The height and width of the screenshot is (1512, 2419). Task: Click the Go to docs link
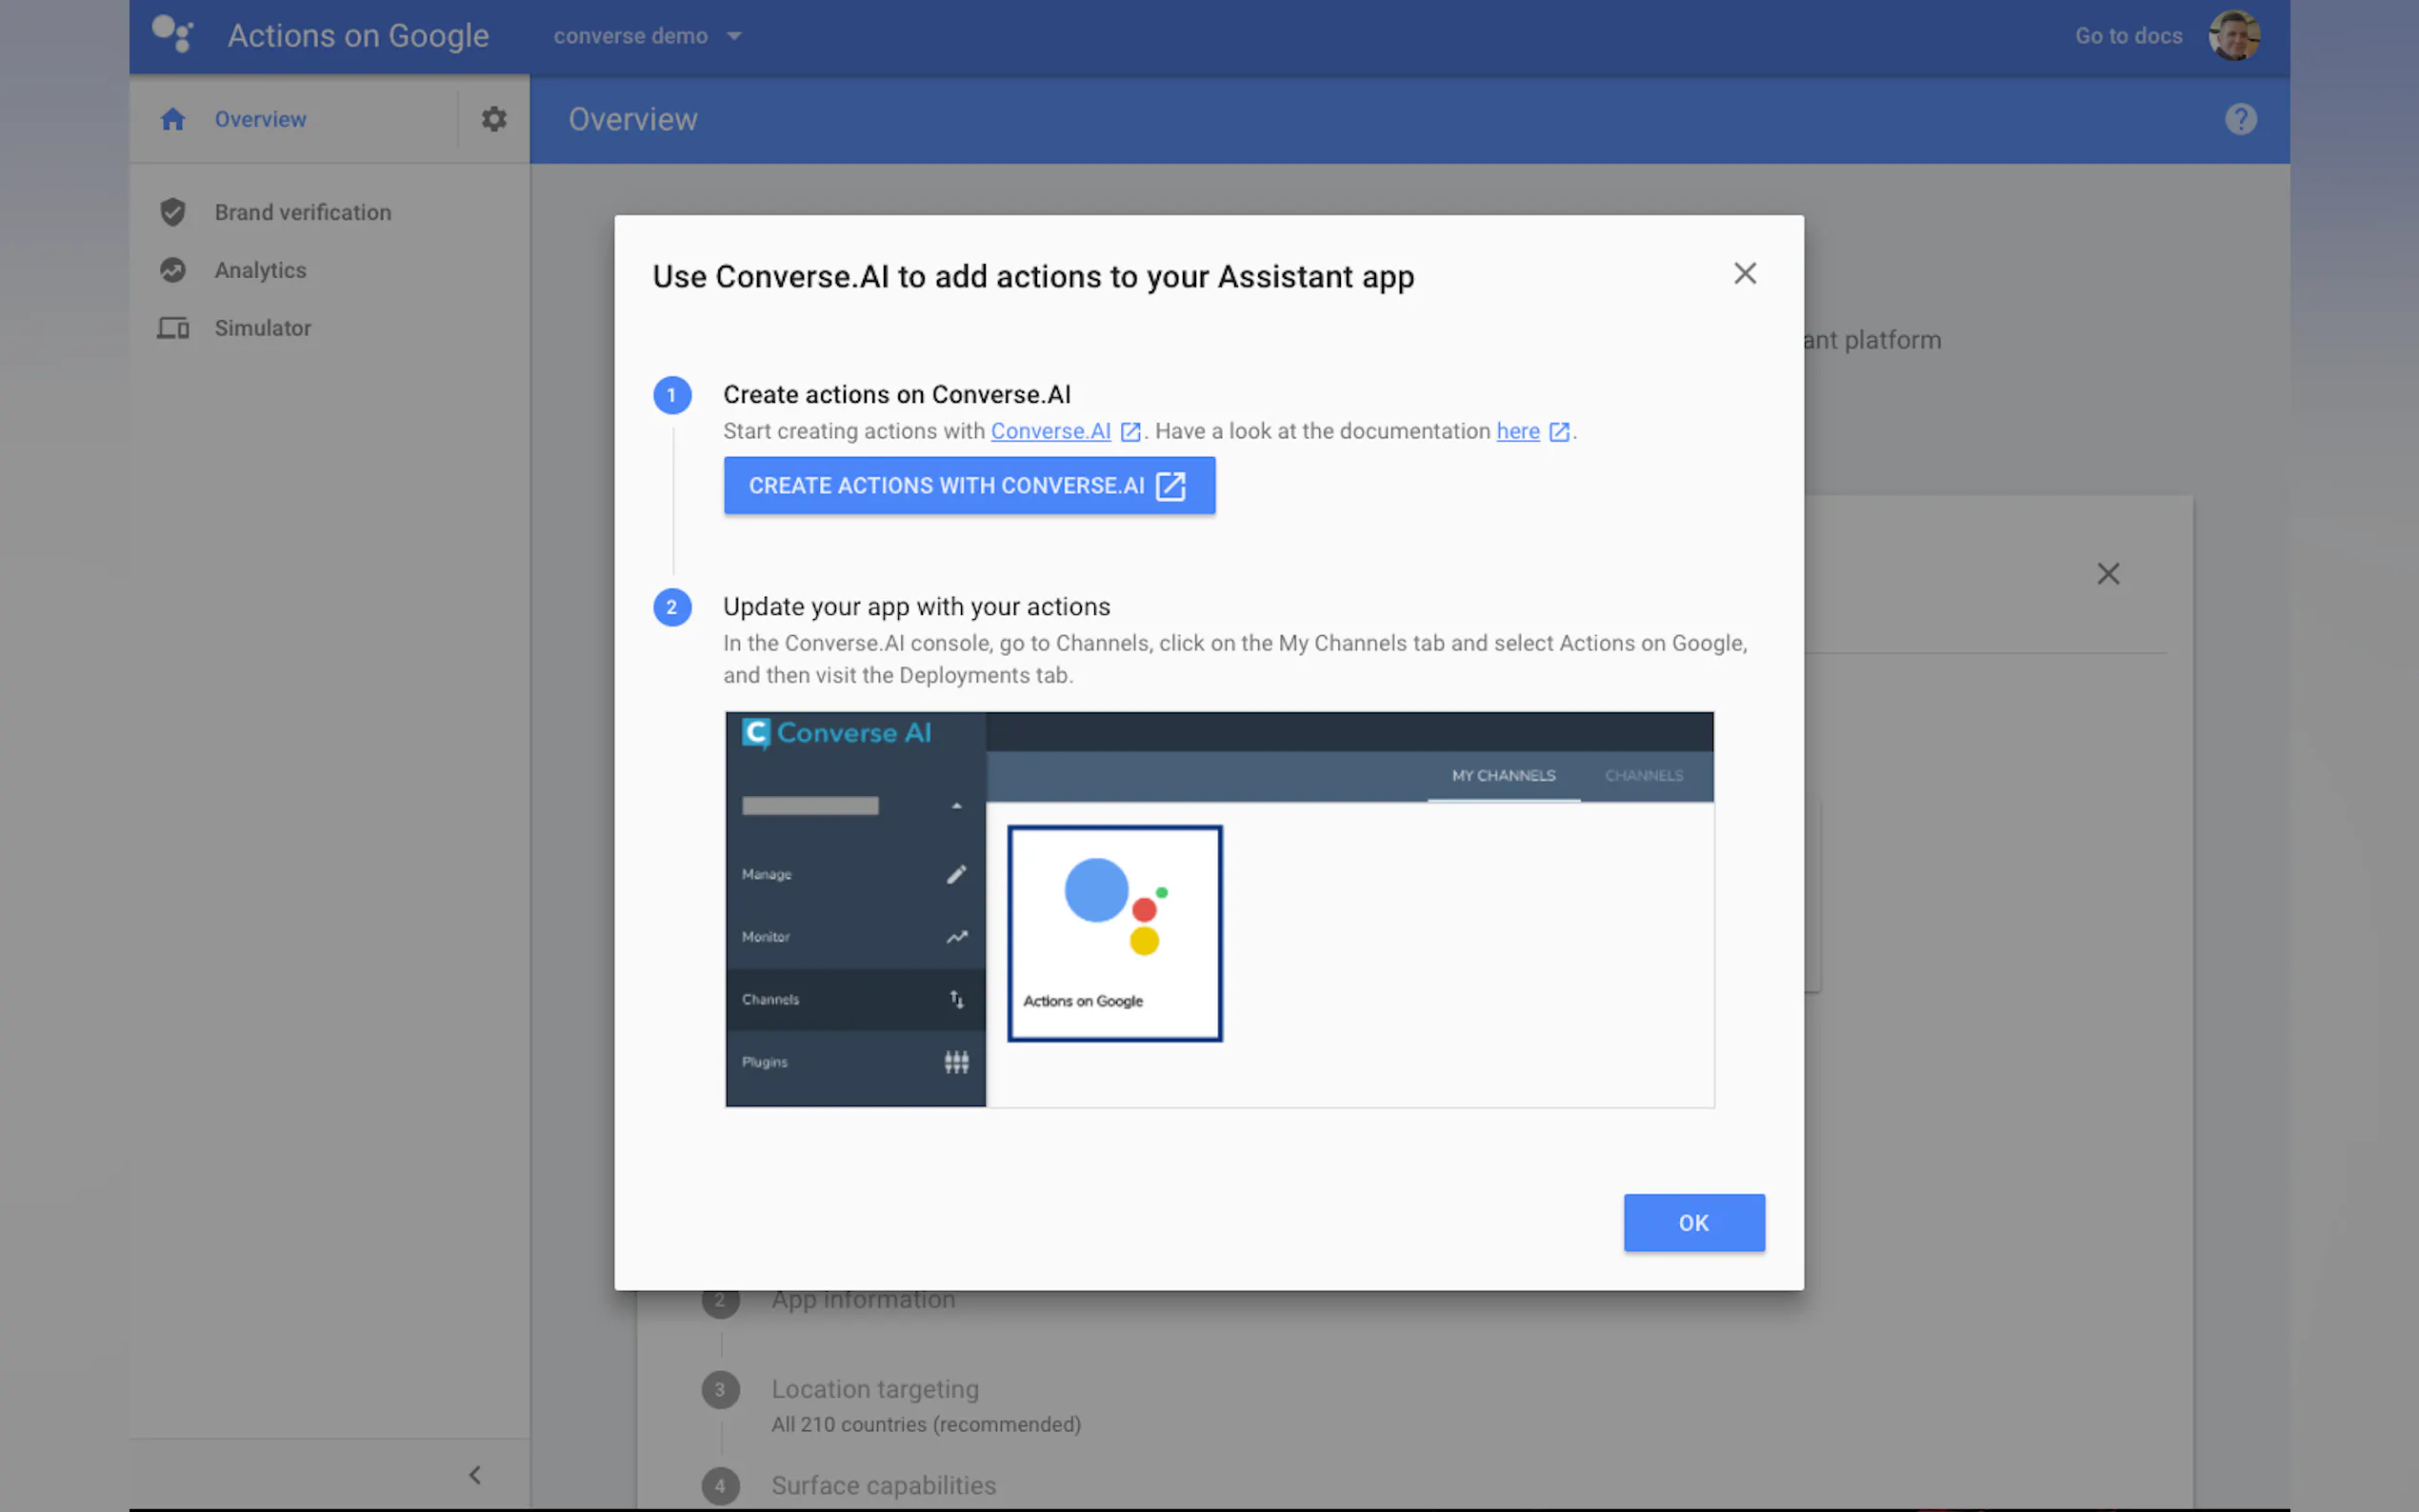pos(2127,36)
